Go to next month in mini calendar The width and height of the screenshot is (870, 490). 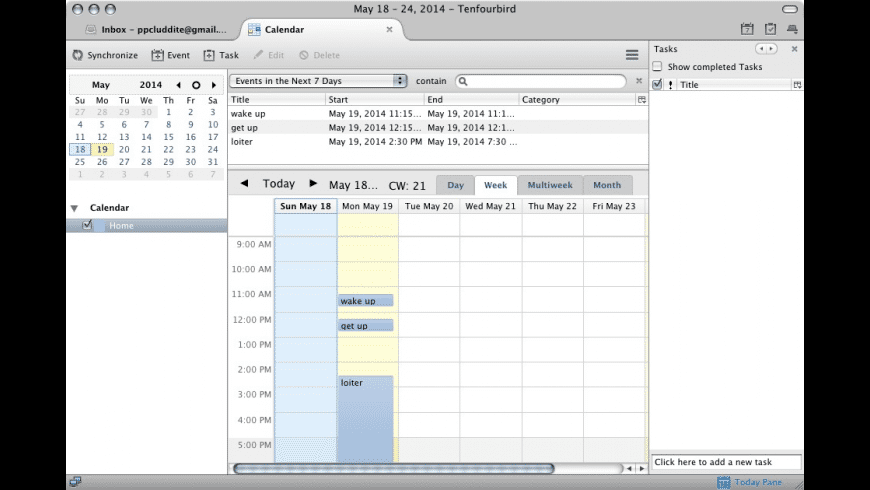(x=214, y=85)
